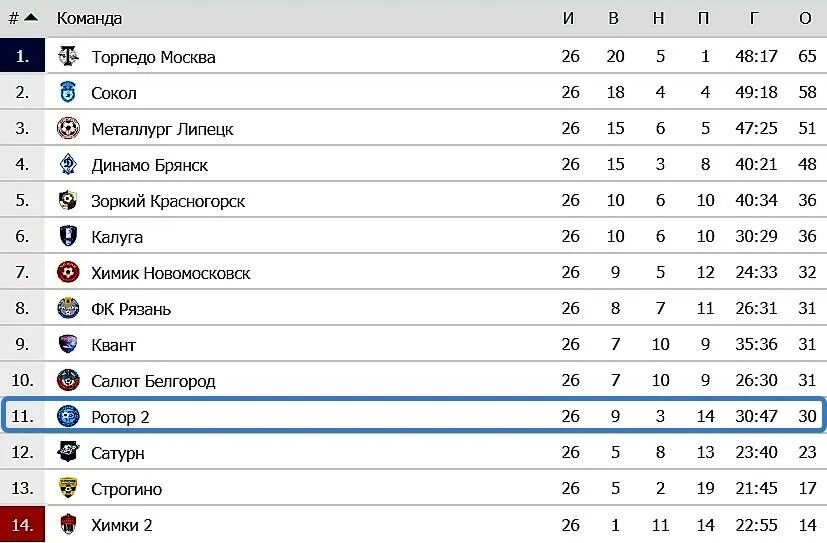
Task: Select the Зоркий Красногорск crest icon
Action: [68, 200]
